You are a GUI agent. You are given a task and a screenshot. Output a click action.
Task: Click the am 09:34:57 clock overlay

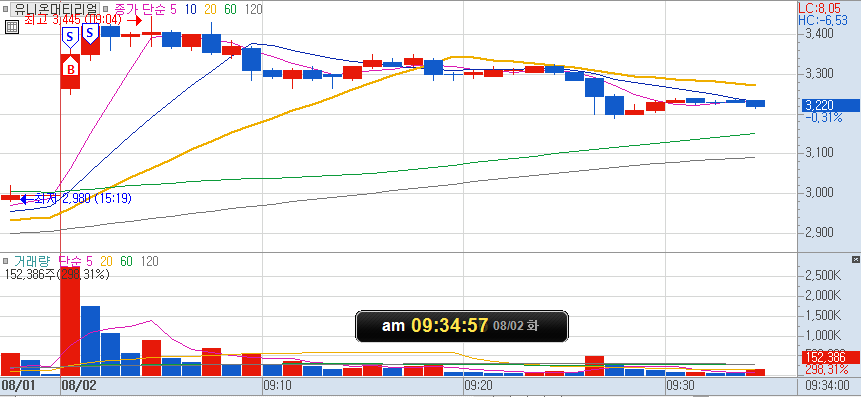coord(462,326)
